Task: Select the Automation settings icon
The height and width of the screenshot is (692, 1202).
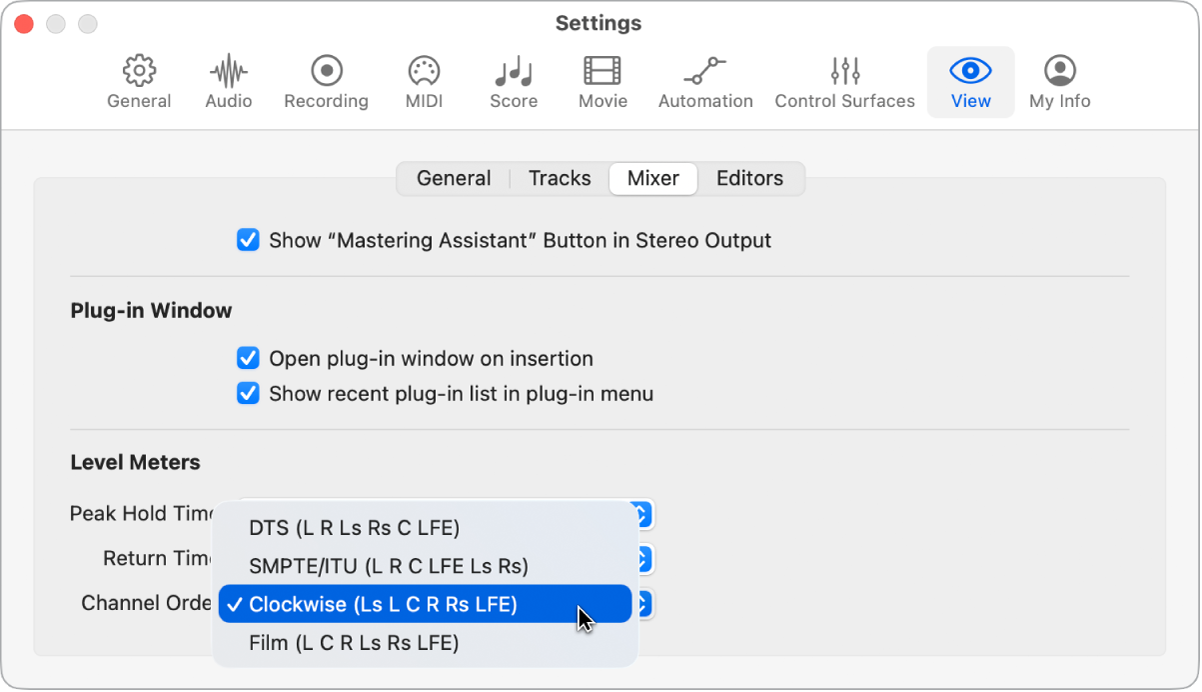Action: tap(705, 81)
